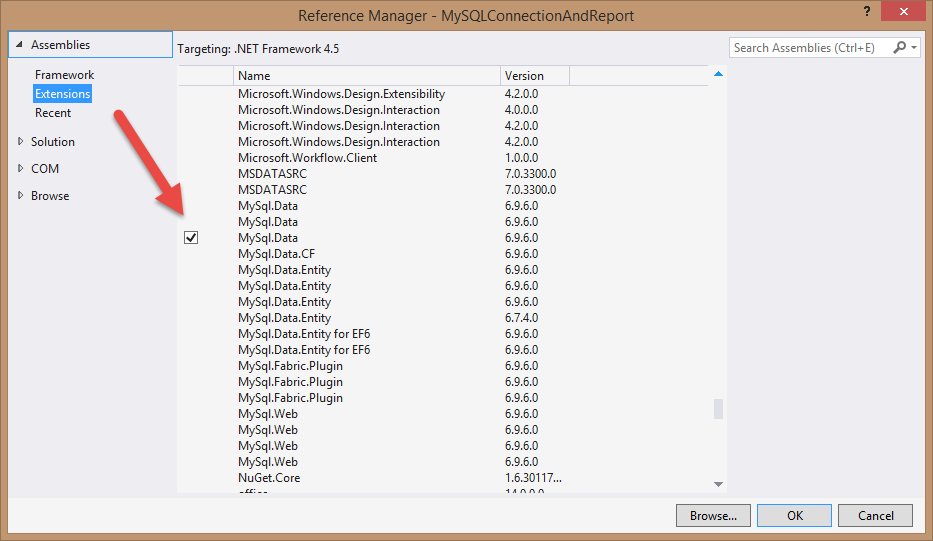Click the Browse tree label

coord(50,196)
